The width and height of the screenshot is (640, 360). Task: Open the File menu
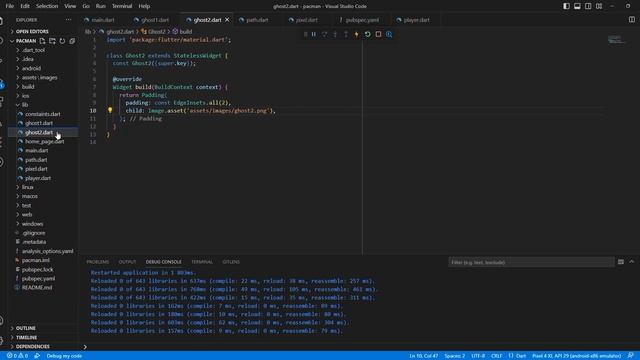click(10, 6)
